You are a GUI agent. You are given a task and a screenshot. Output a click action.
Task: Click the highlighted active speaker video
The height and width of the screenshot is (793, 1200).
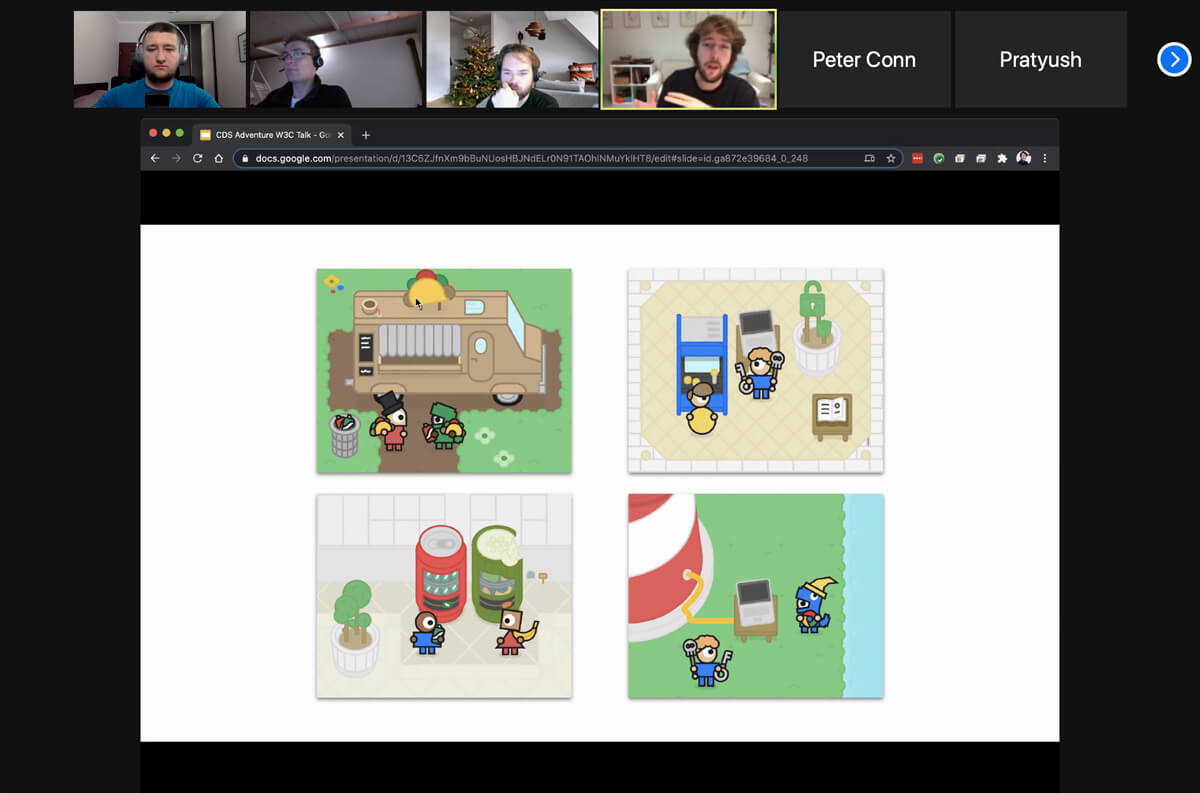pyautogui.click(x=688, y=58)
